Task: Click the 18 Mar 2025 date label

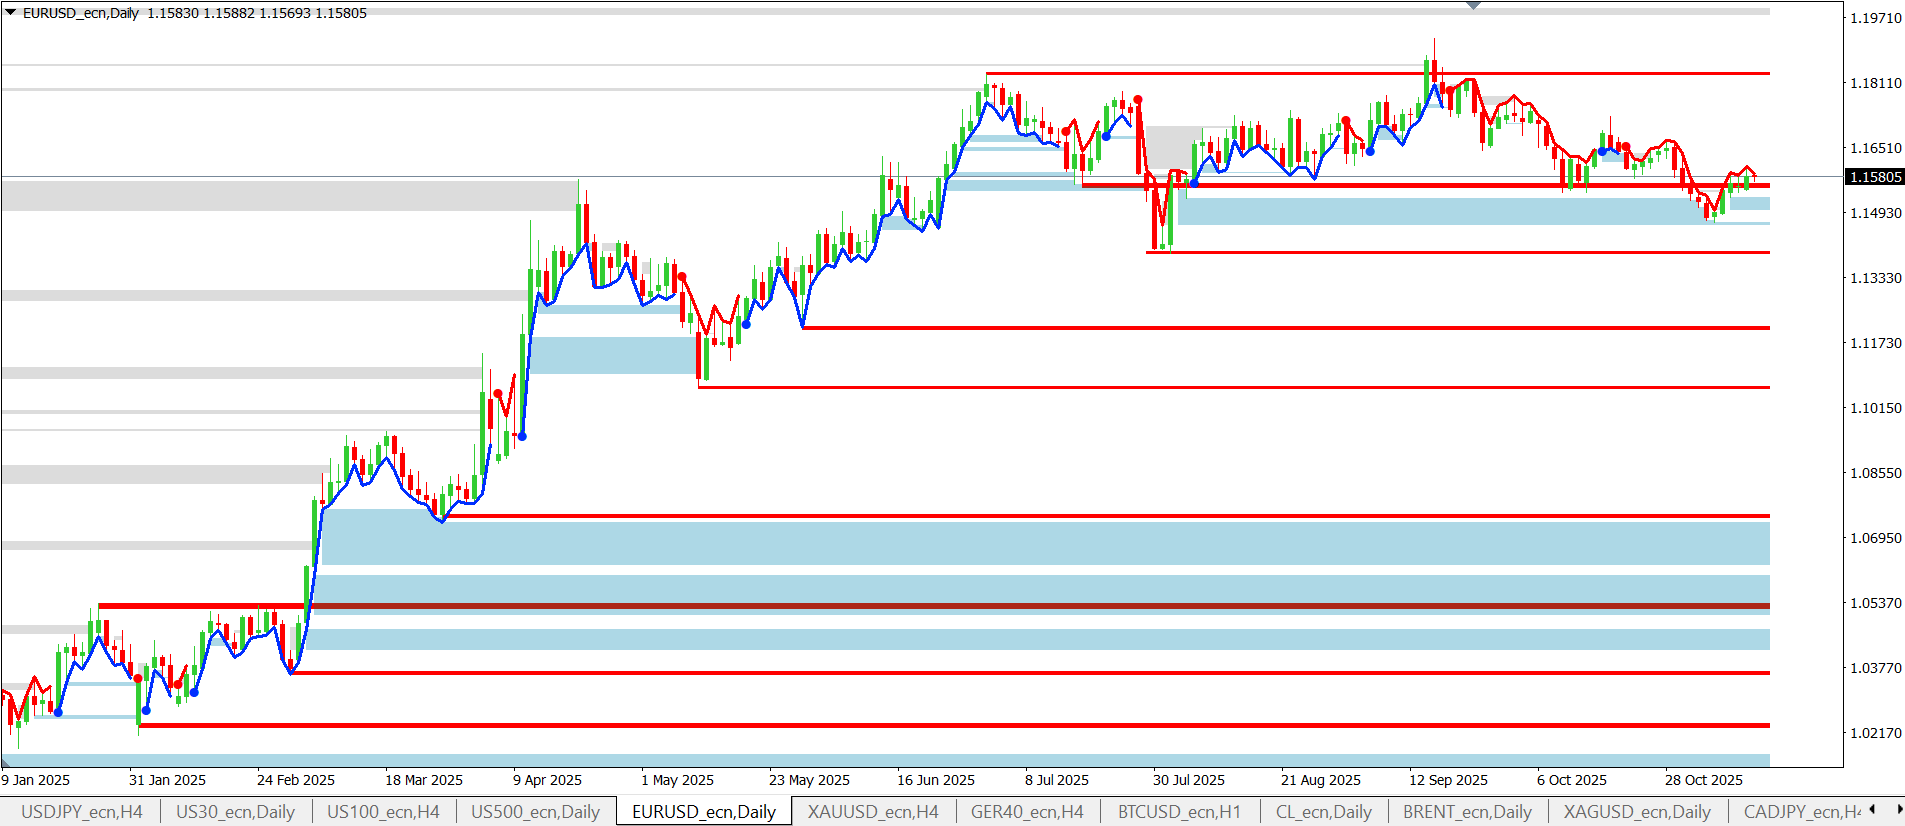Action: [x=424, y=780]
